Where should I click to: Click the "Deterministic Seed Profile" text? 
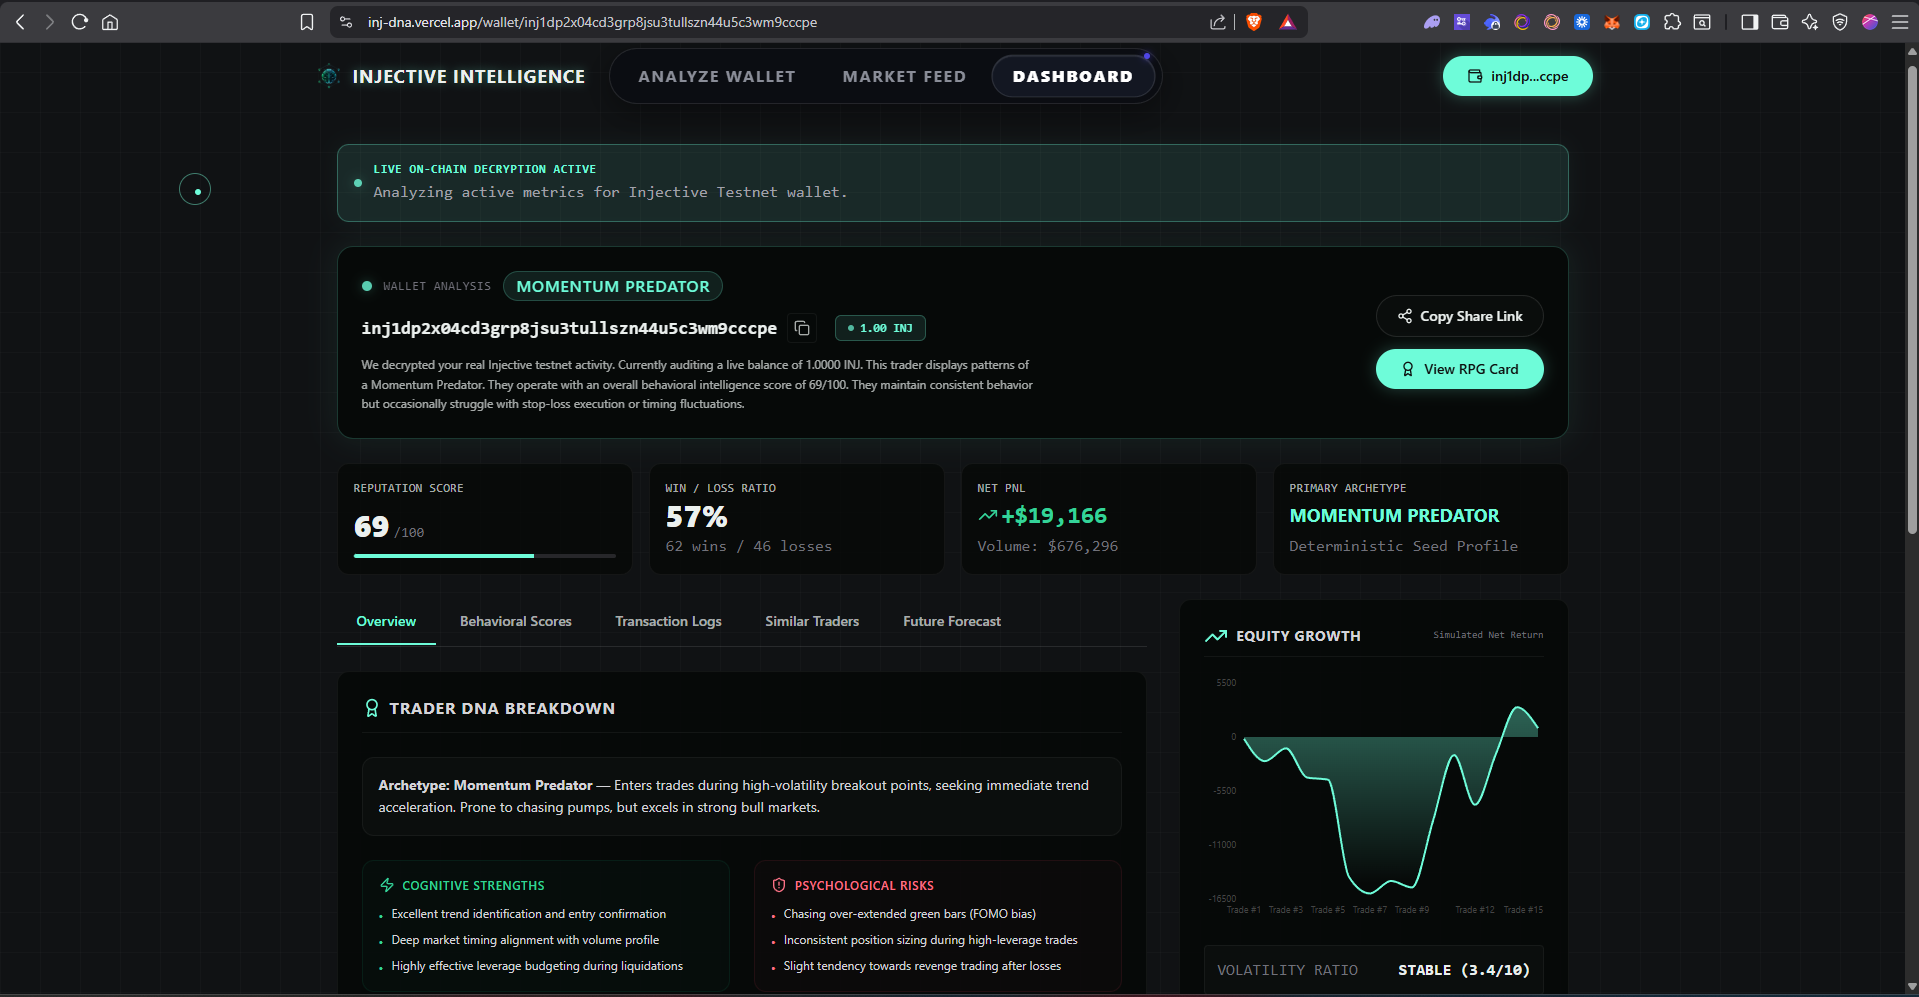coord(1404,546)
